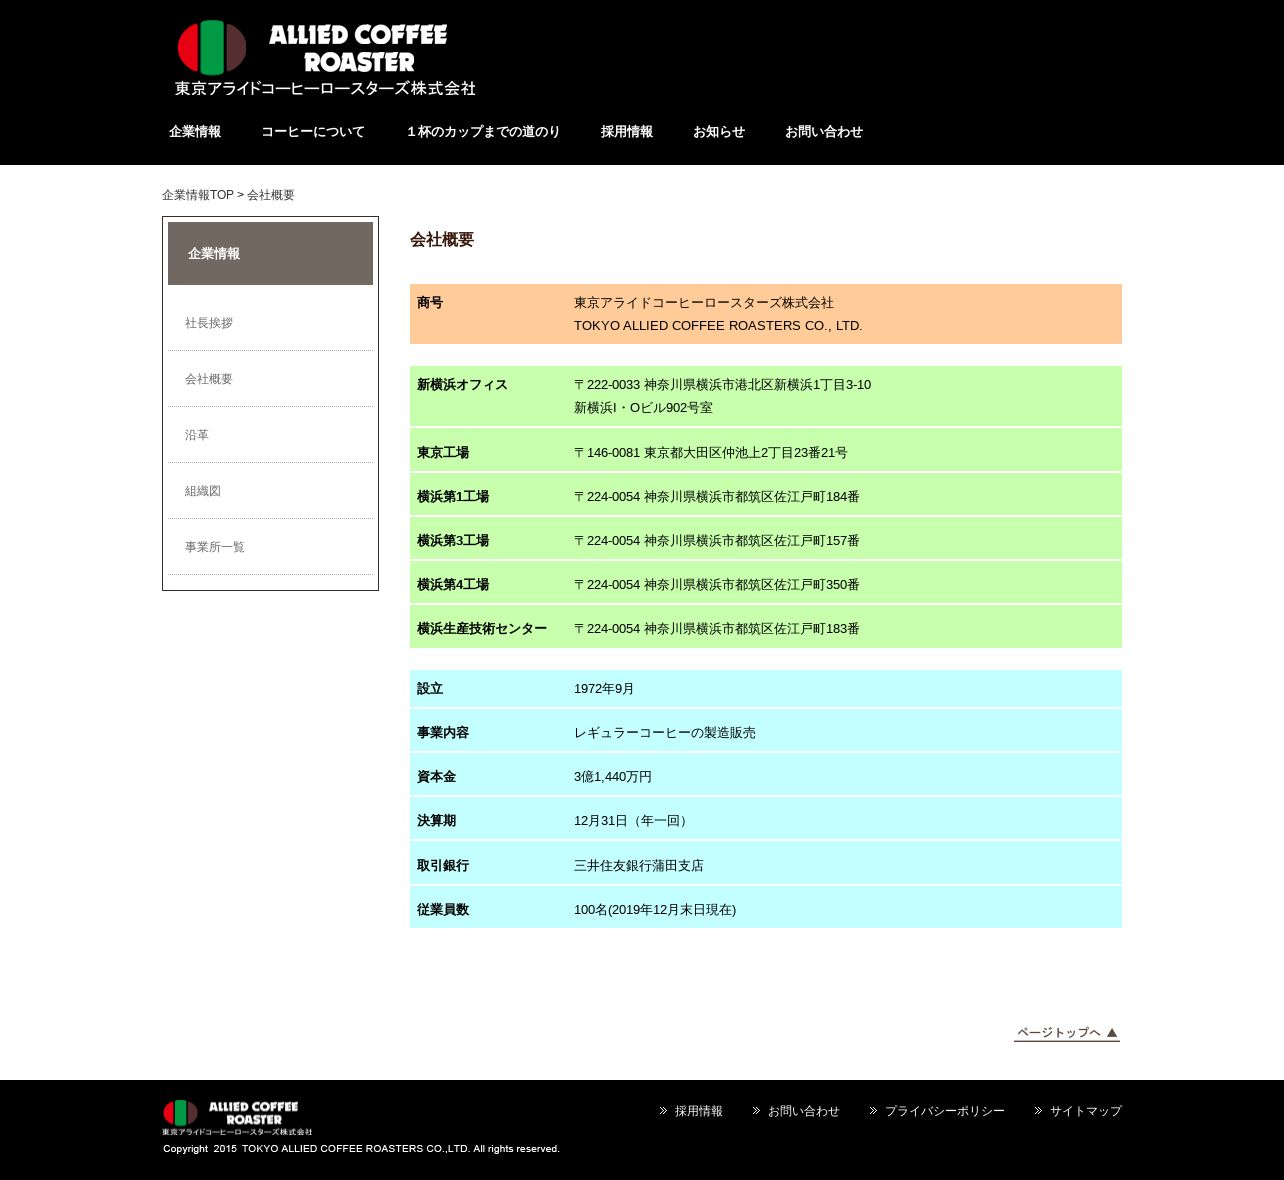Click the 佐江戸町350番 address text
Screen dimensions: 1284x1180
pos(716,585)
